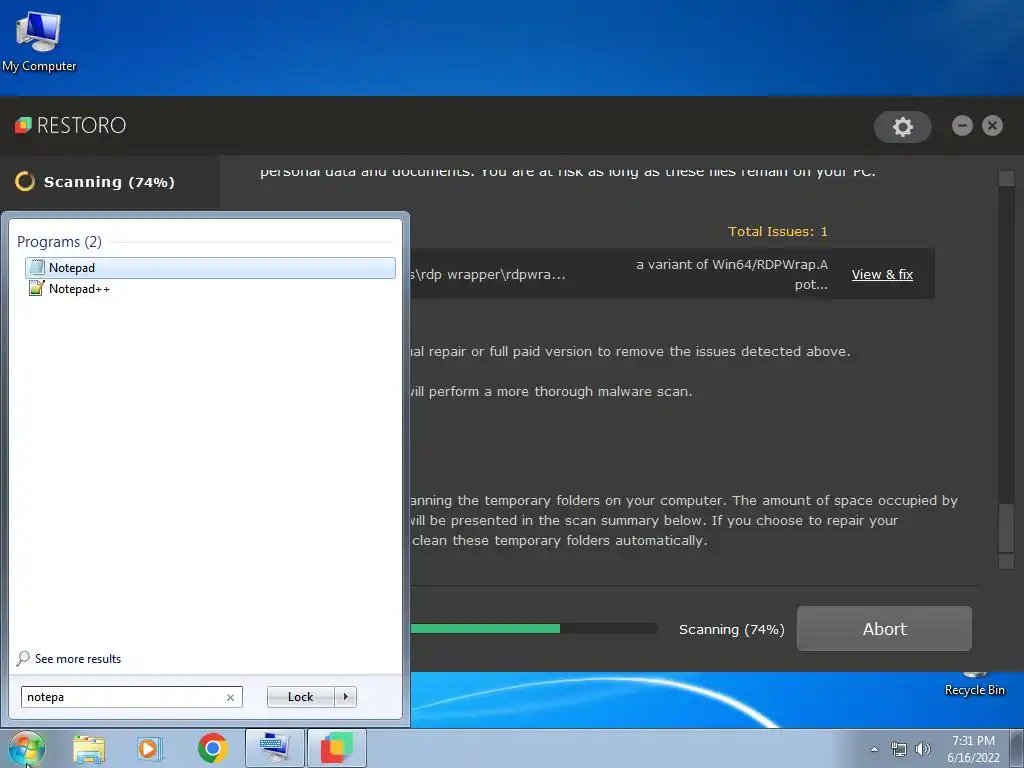Click the Restoro logo in title bar
Screen dimensions: 1024x768
click(71, 125)
